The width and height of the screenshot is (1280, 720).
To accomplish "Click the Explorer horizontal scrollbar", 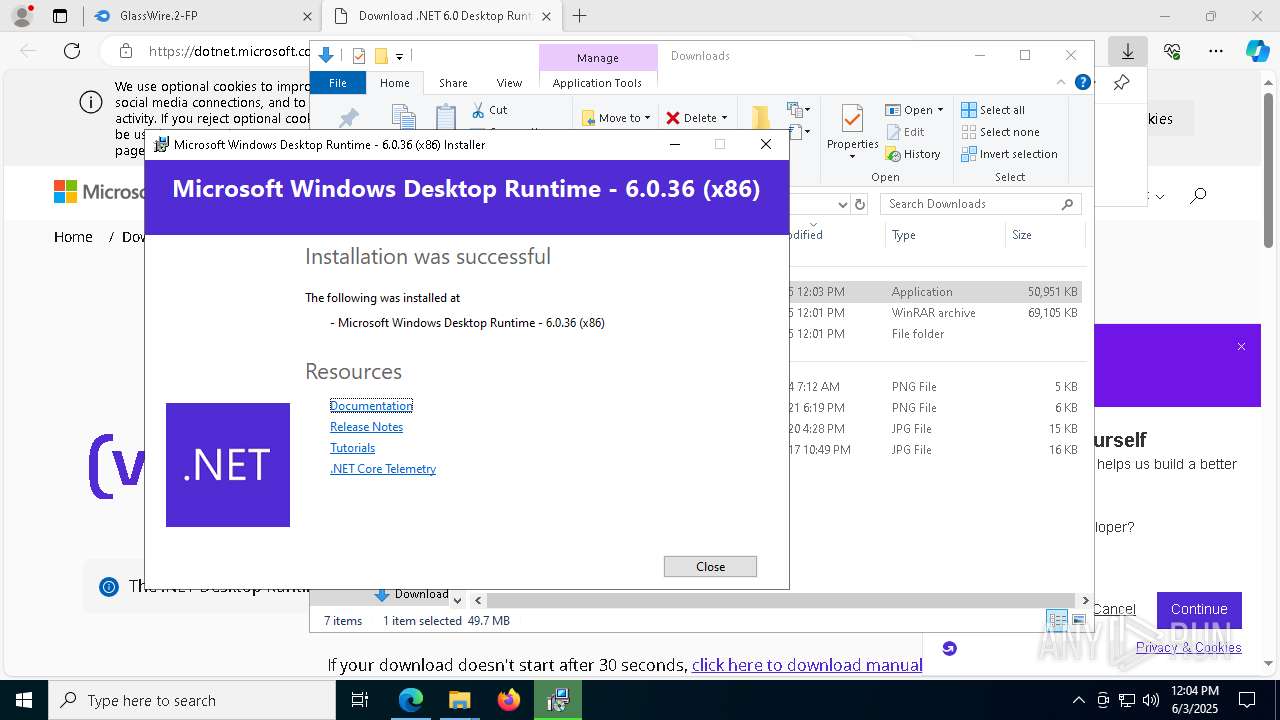I will pos(780,600).
